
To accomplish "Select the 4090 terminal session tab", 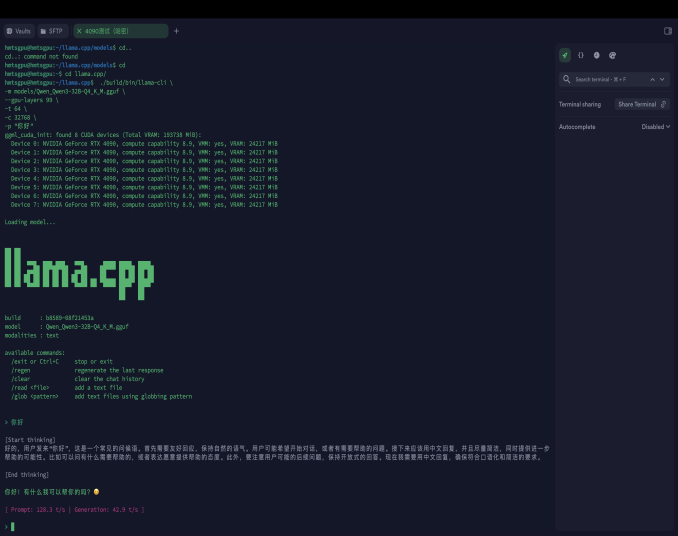I will point(121,31).
